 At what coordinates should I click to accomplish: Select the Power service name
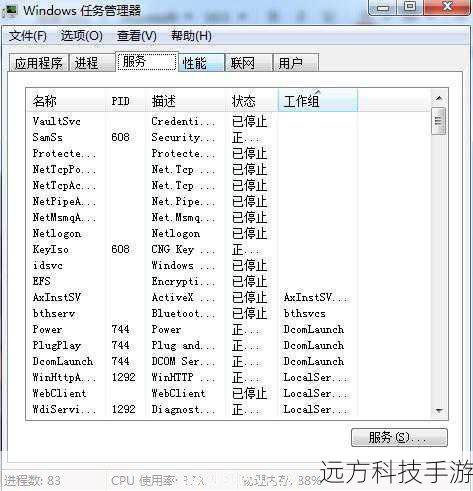[47, 329]
